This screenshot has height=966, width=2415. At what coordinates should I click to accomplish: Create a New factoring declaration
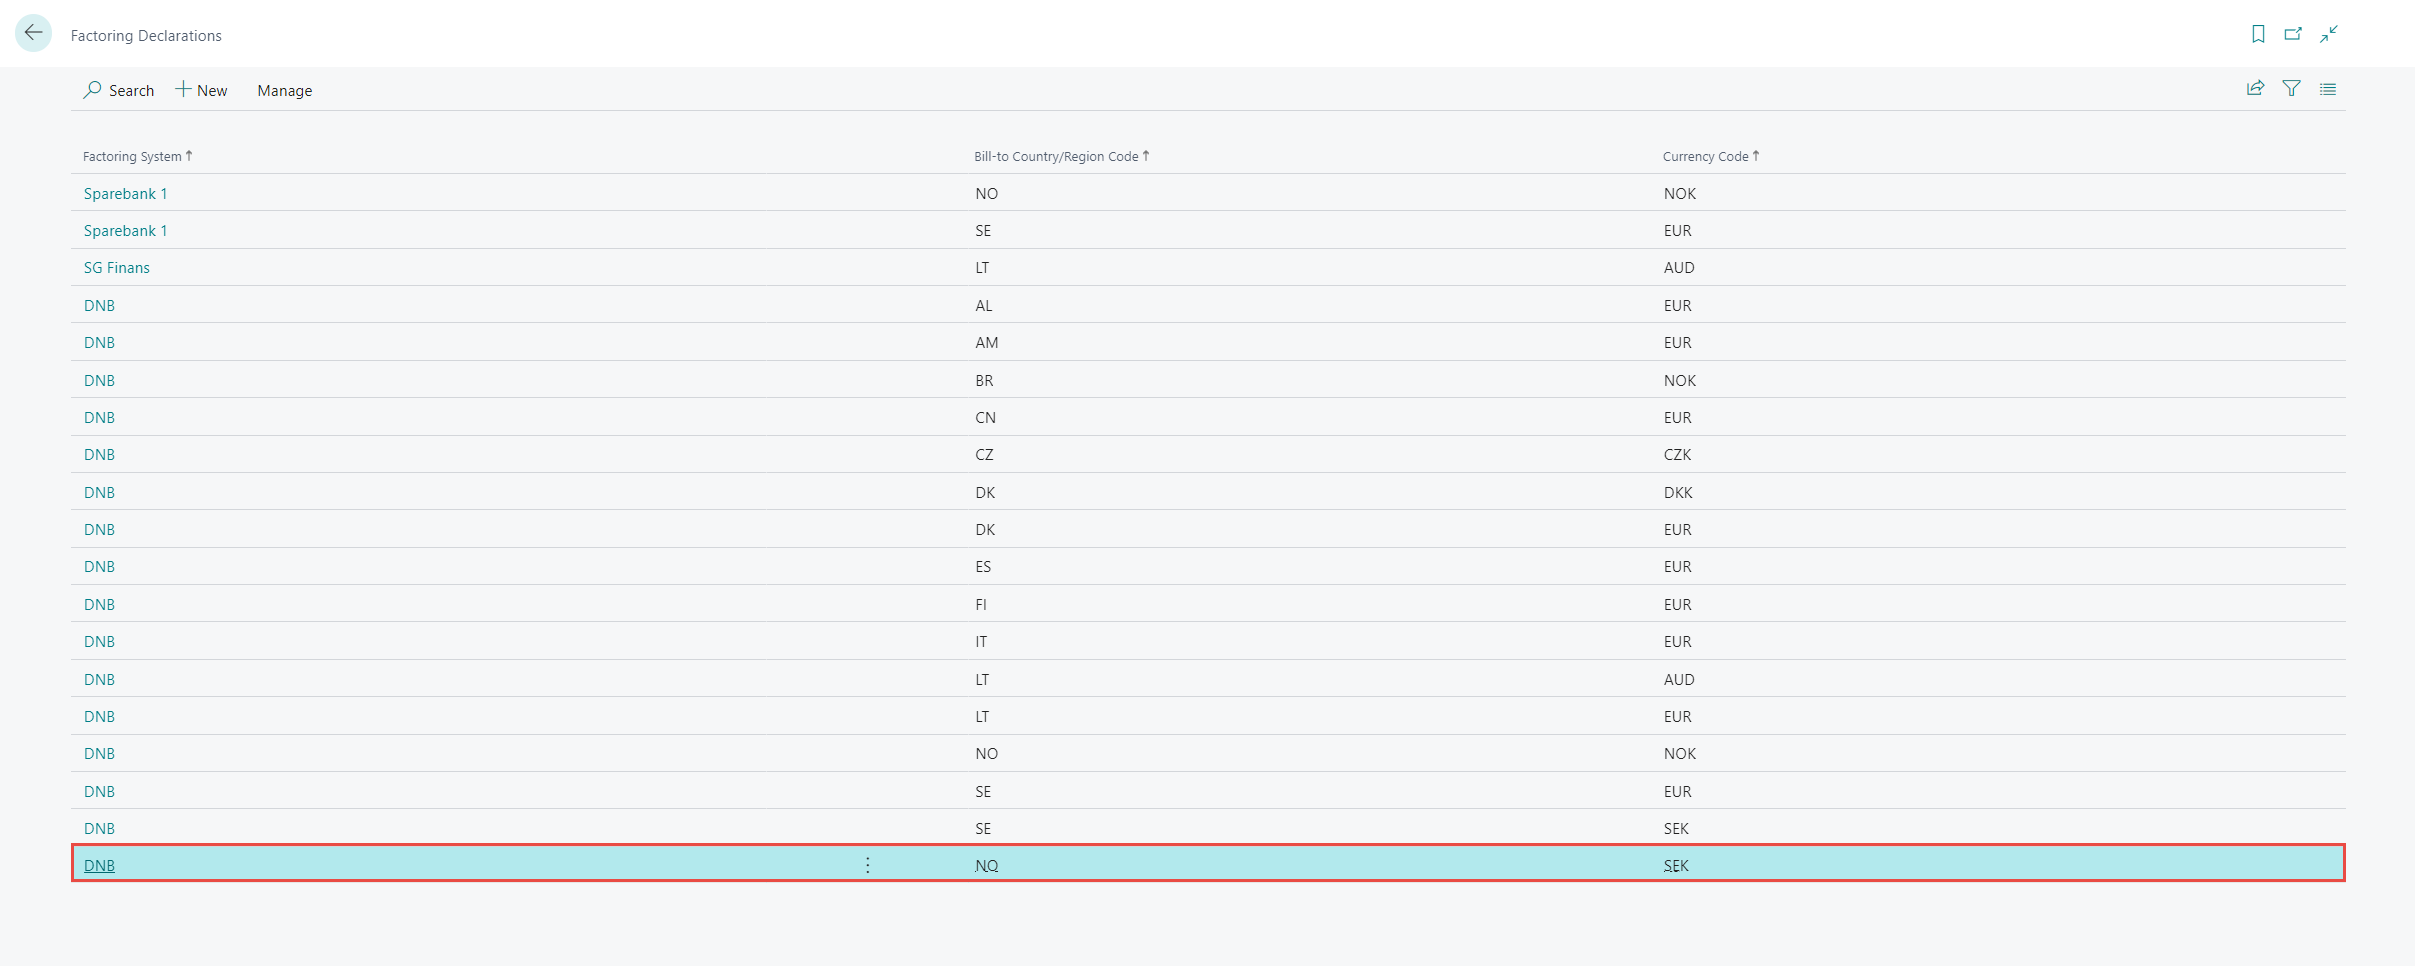[202, 90]
